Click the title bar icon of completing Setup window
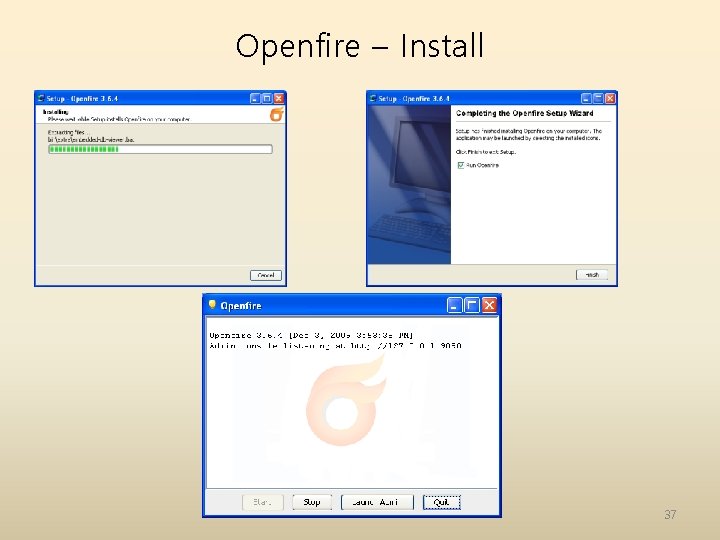 373,98
